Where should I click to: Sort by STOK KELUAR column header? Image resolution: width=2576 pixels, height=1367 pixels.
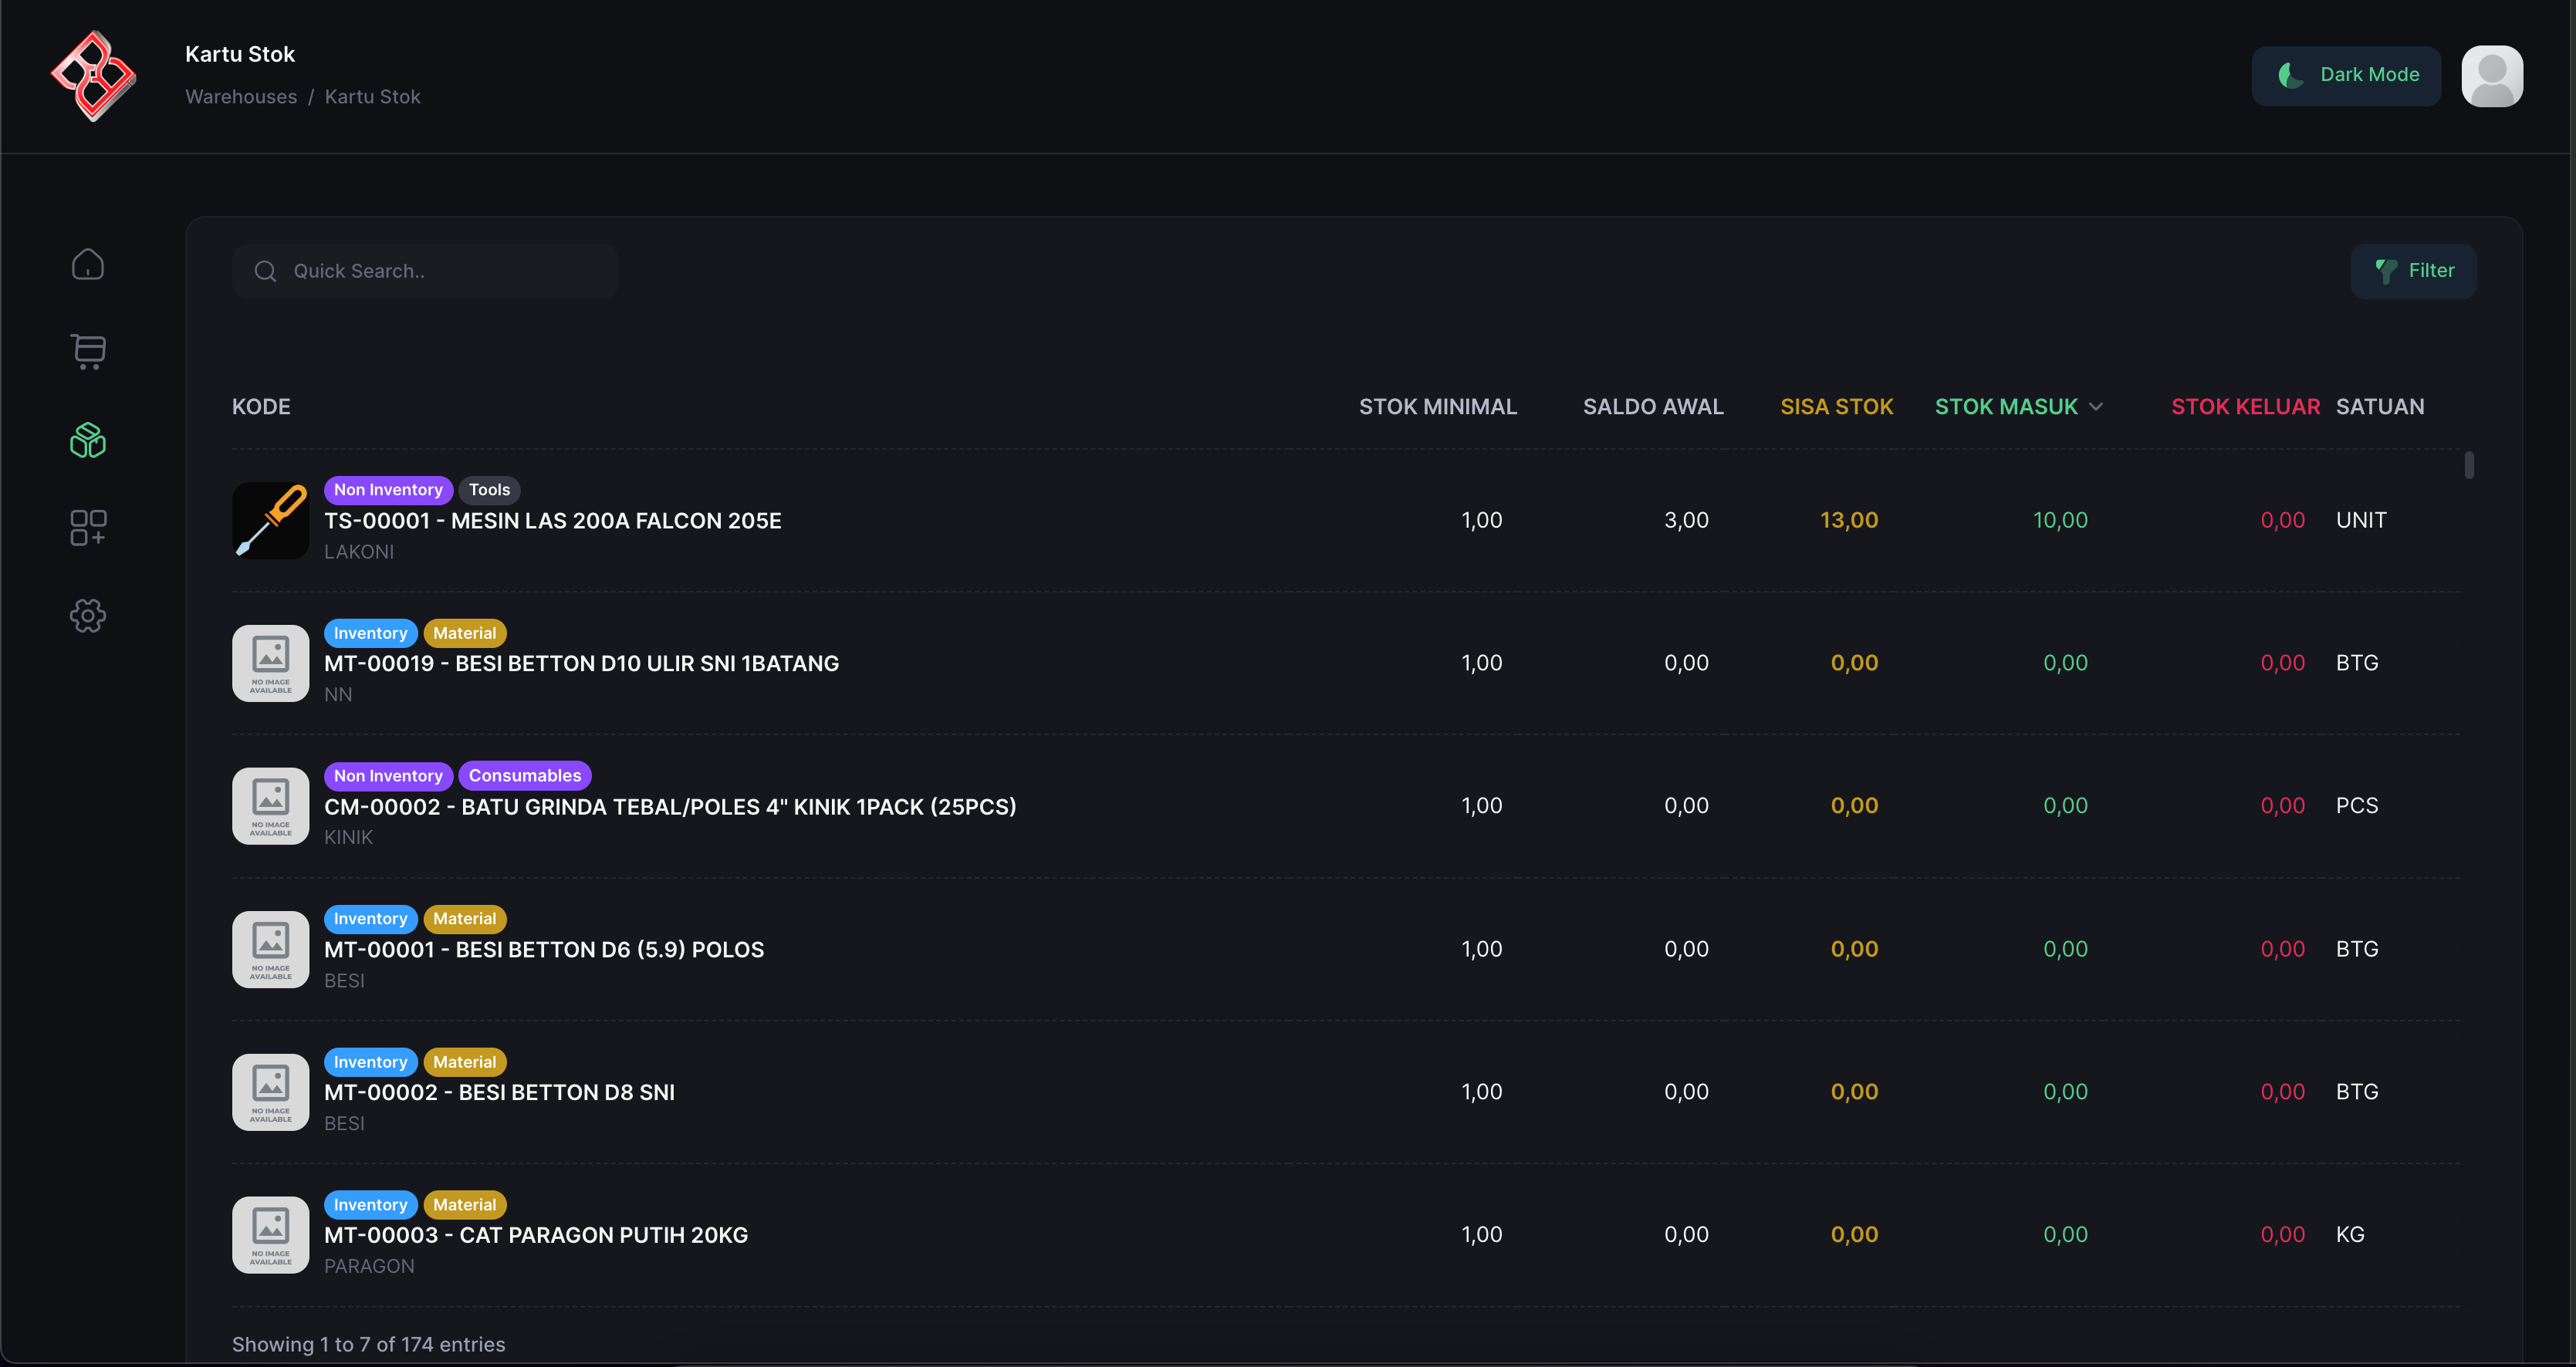tap(2244, 407)
